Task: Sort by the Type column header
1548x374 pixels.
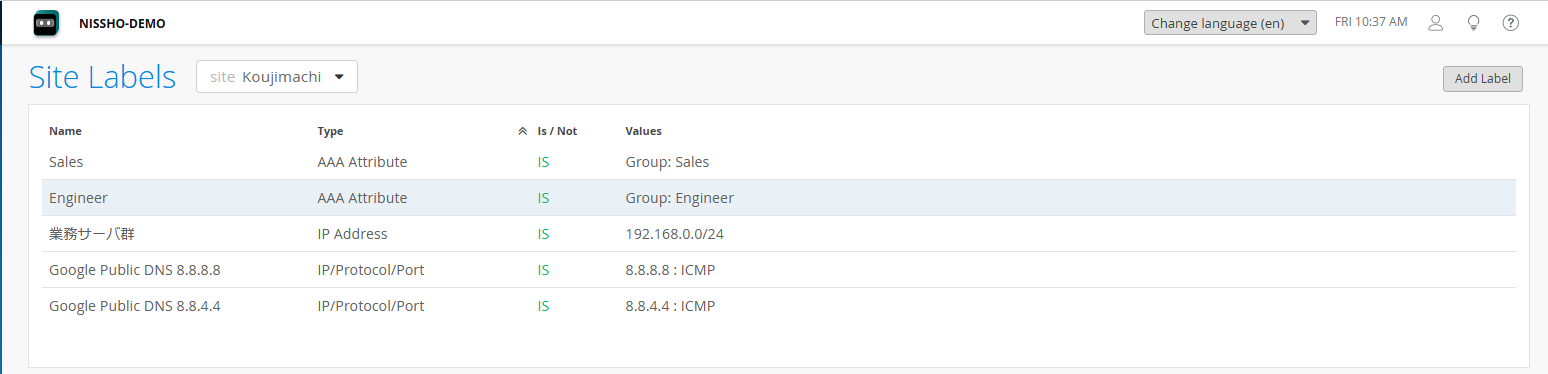Action: pos(330,131)
